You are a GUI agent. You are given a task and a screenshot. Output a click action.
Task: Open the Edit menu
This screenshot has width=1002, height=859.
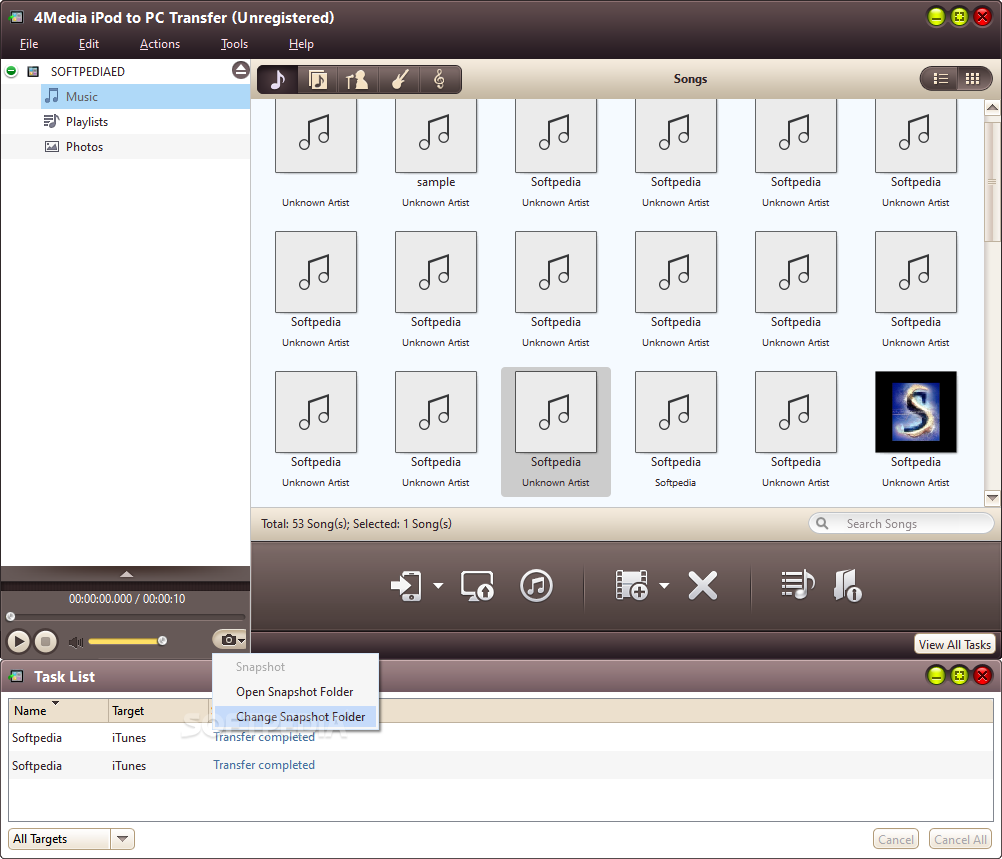tap(89, 44)
